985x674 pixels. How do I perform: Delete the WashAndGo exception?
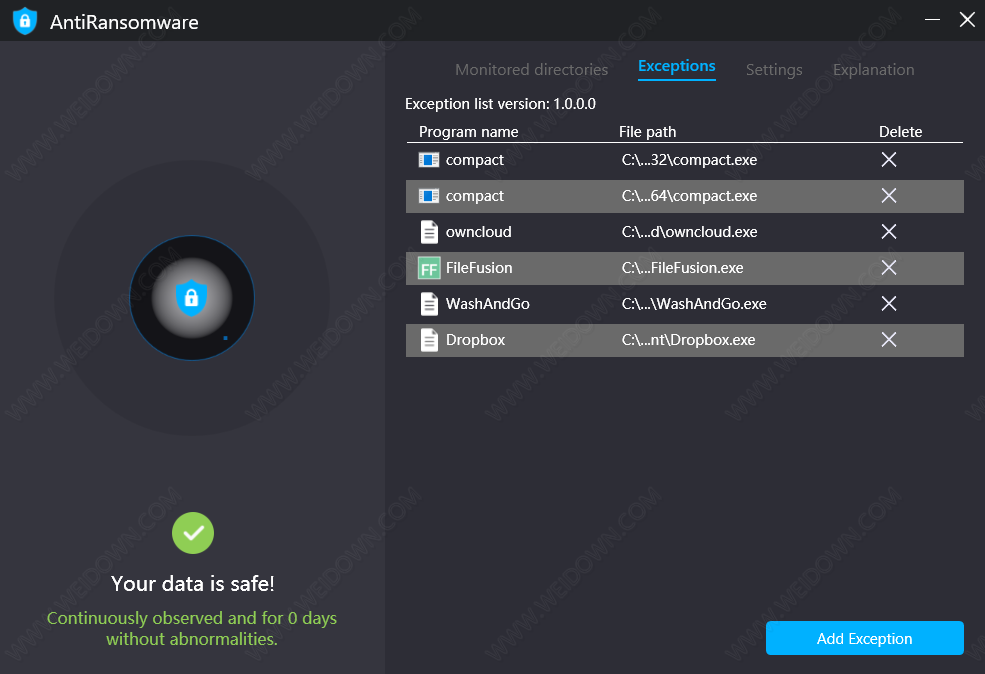coord(888,303)
